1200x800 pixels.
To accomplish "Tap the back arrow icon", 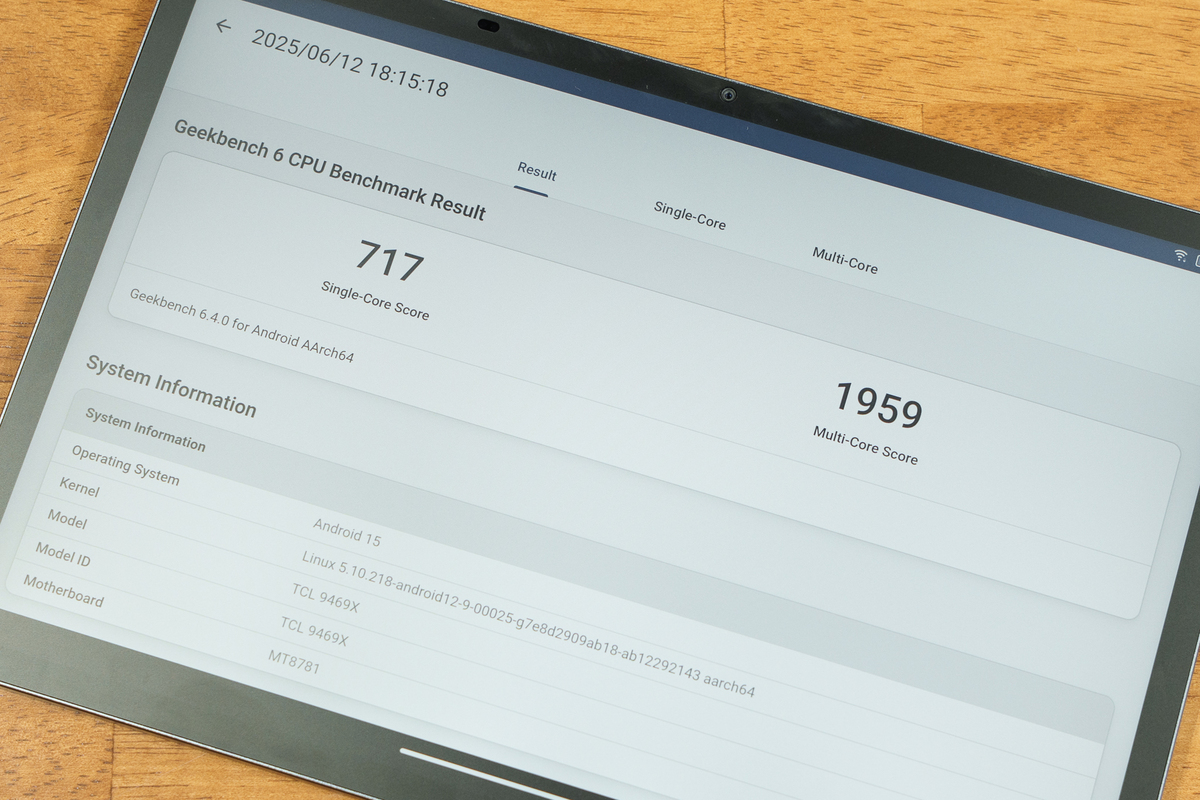I will point(223,27).
